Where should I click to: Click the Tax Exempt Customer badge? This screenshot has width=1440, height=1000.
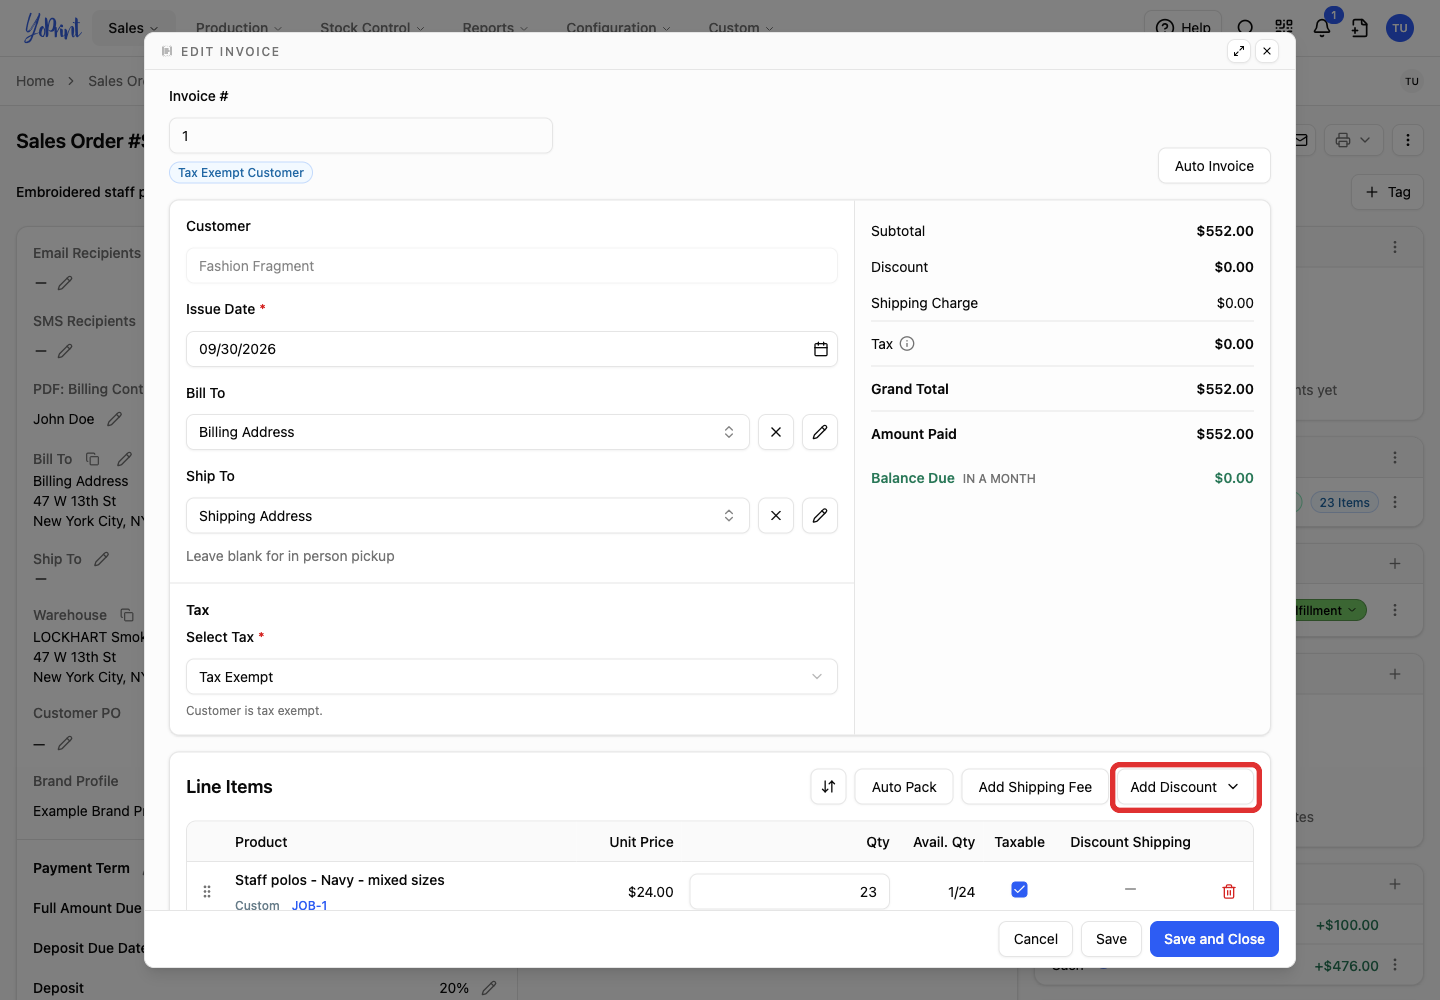point(241,173)
